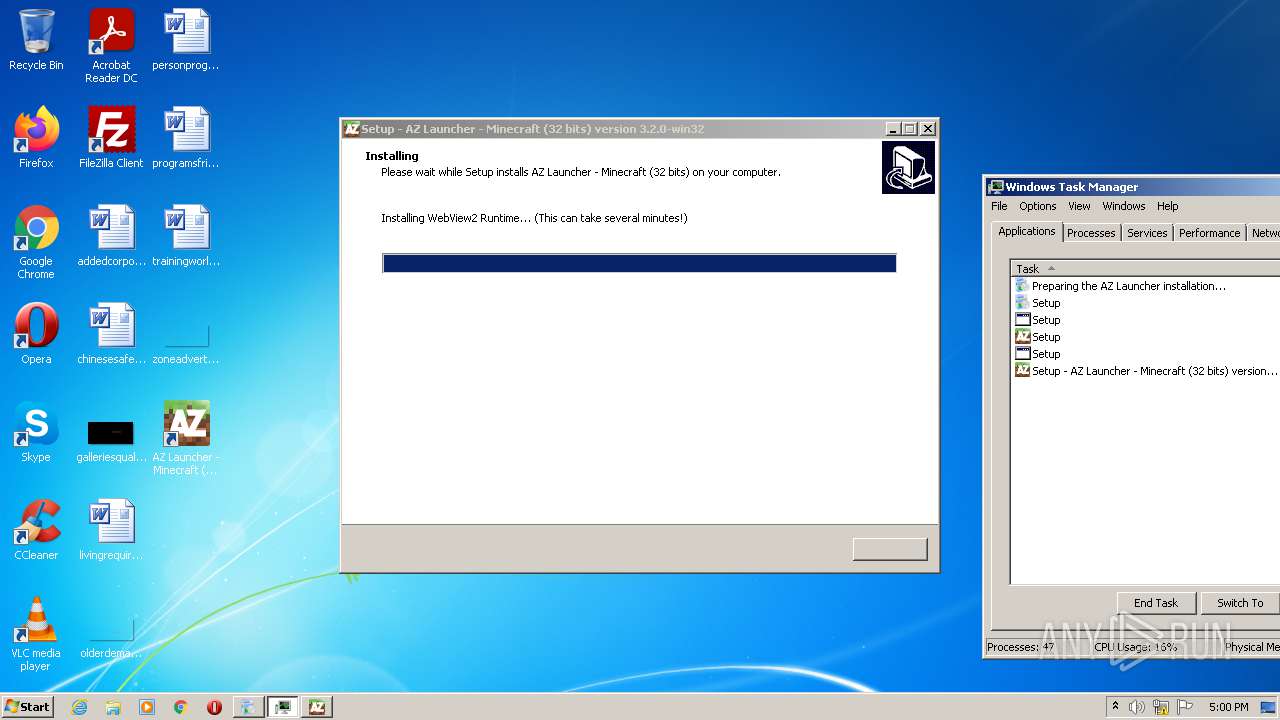Switch to the Performance tab
1280x720 pixels.
point(1209,233)
